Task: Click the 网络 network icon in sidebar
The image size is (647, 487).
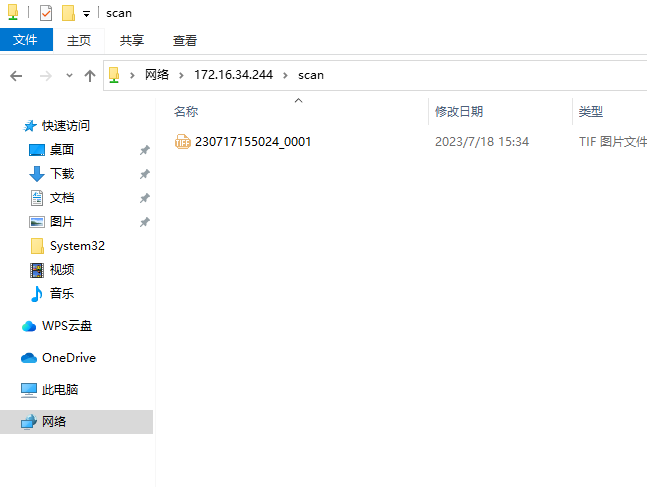Action: (29, 422)
